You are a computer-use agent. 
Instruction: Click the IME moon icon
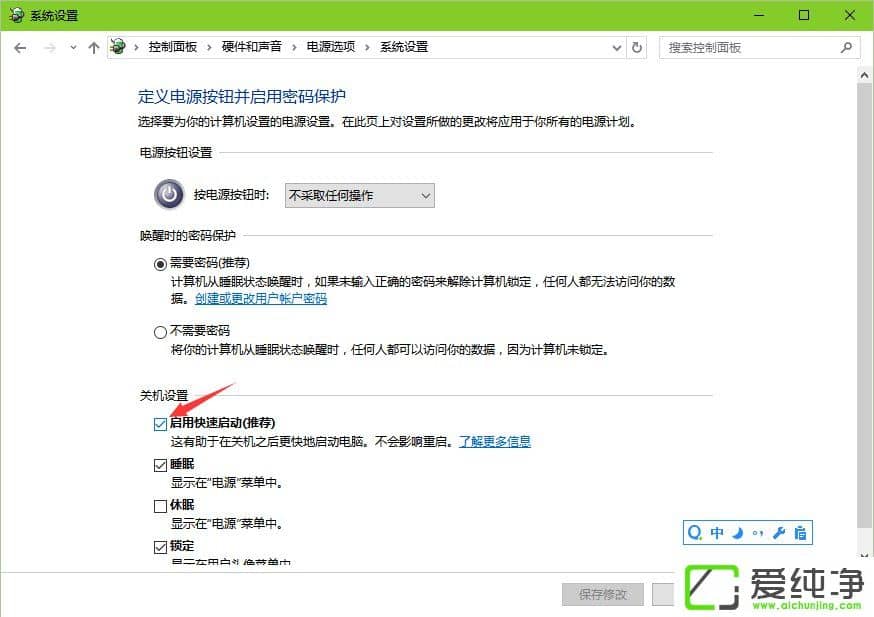point(737,533)
